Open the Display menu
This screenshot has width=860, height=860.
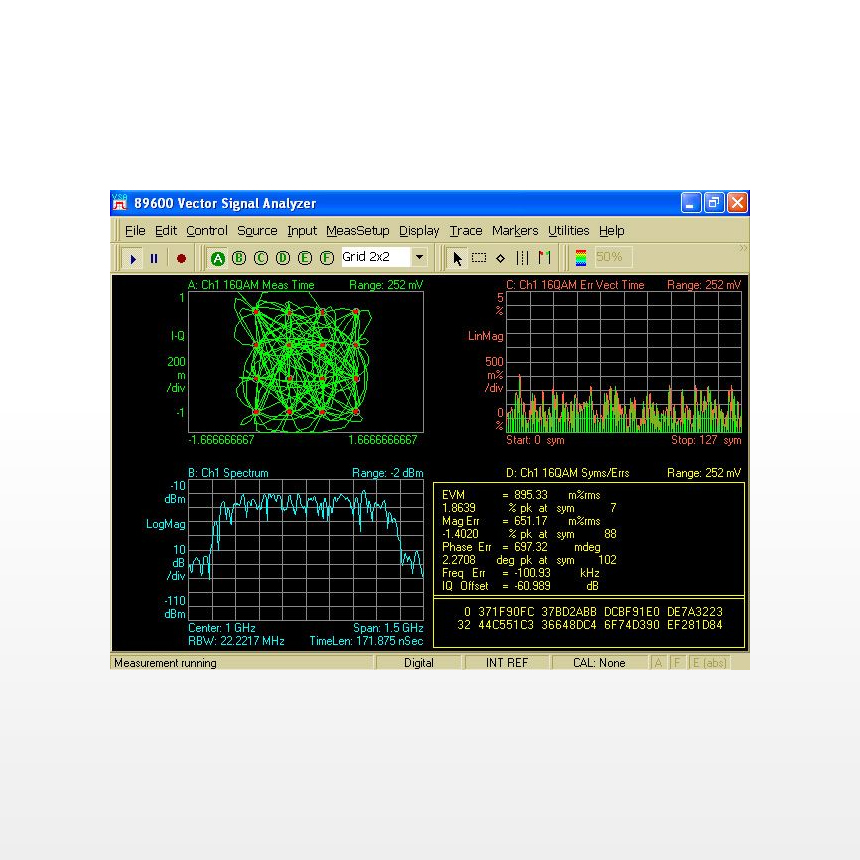click(419, 231)
